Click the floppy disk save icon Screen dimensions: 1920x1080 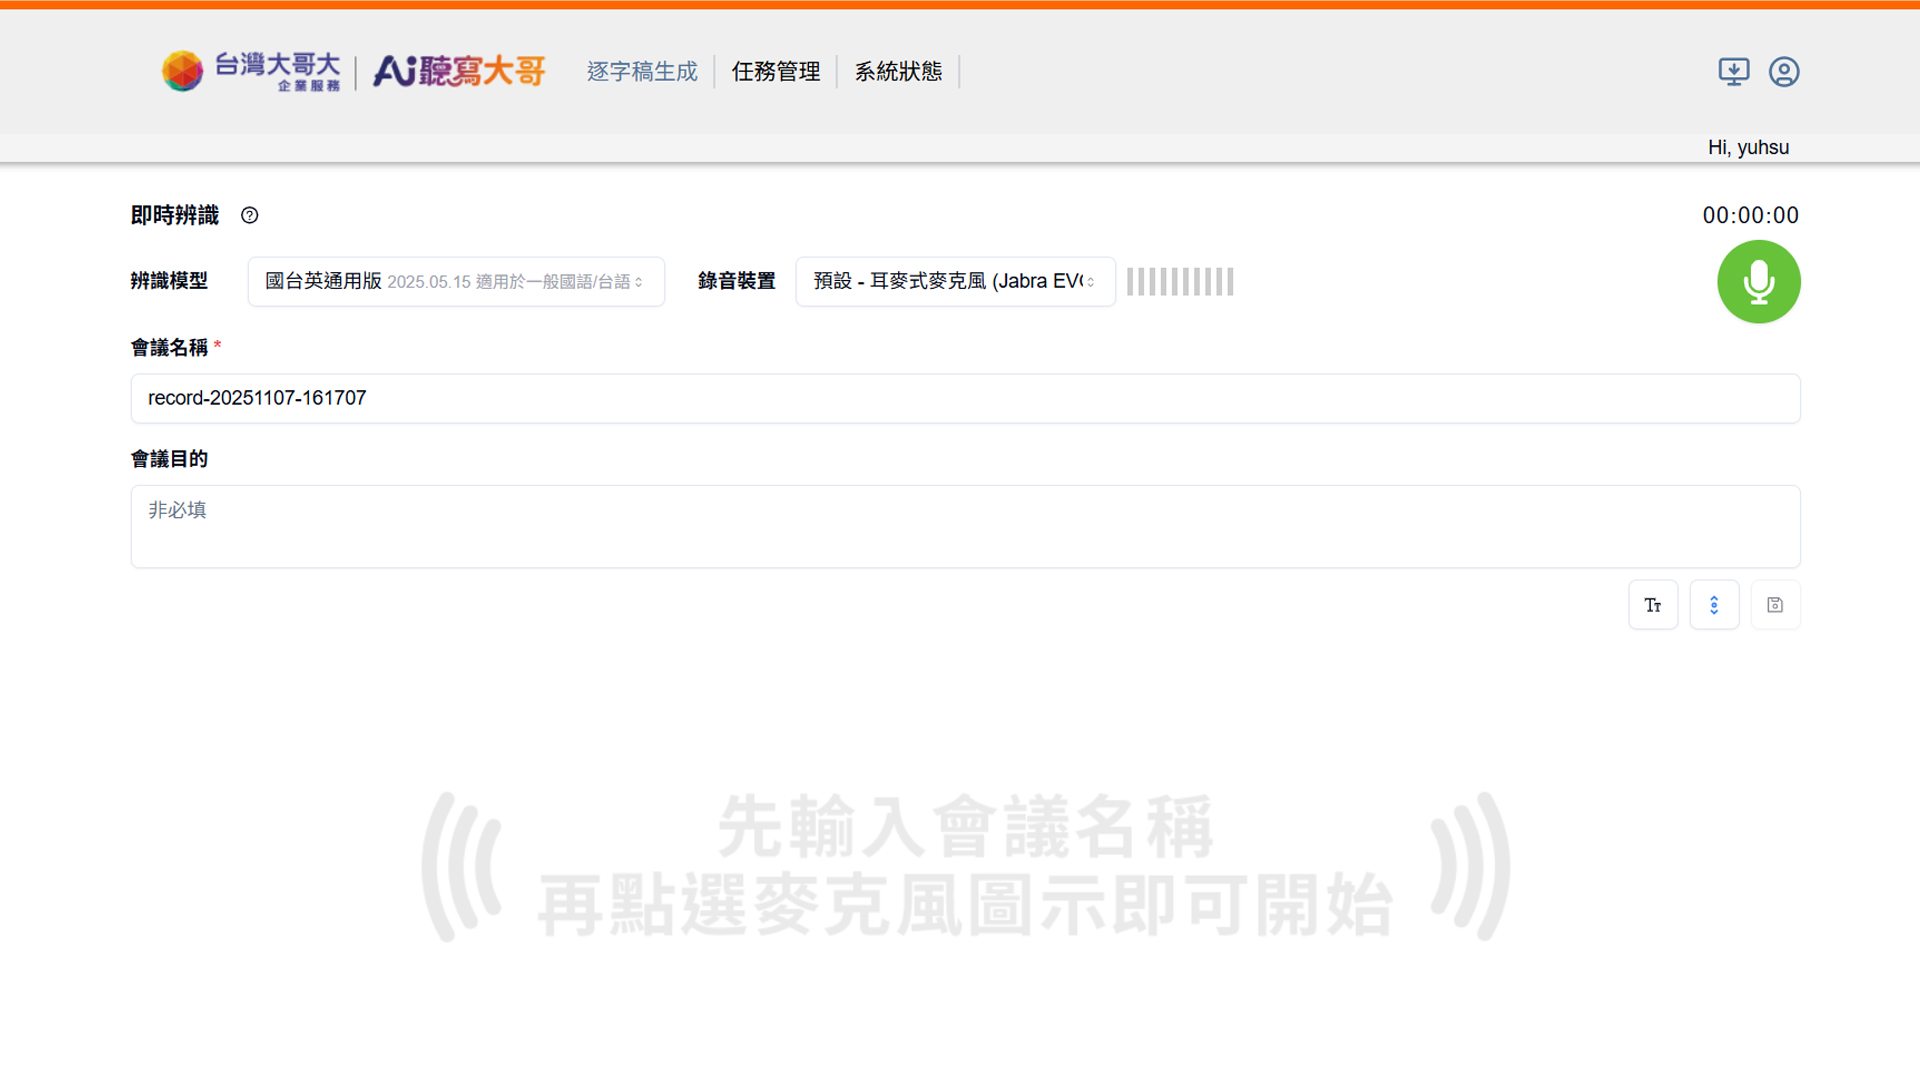point(1775,605)
